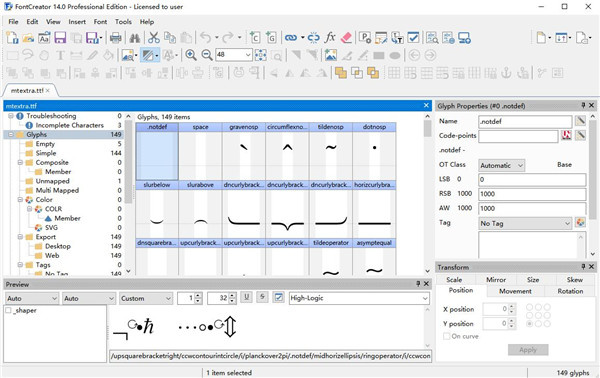Zoom out with the minus magnifier

point(207,55)
